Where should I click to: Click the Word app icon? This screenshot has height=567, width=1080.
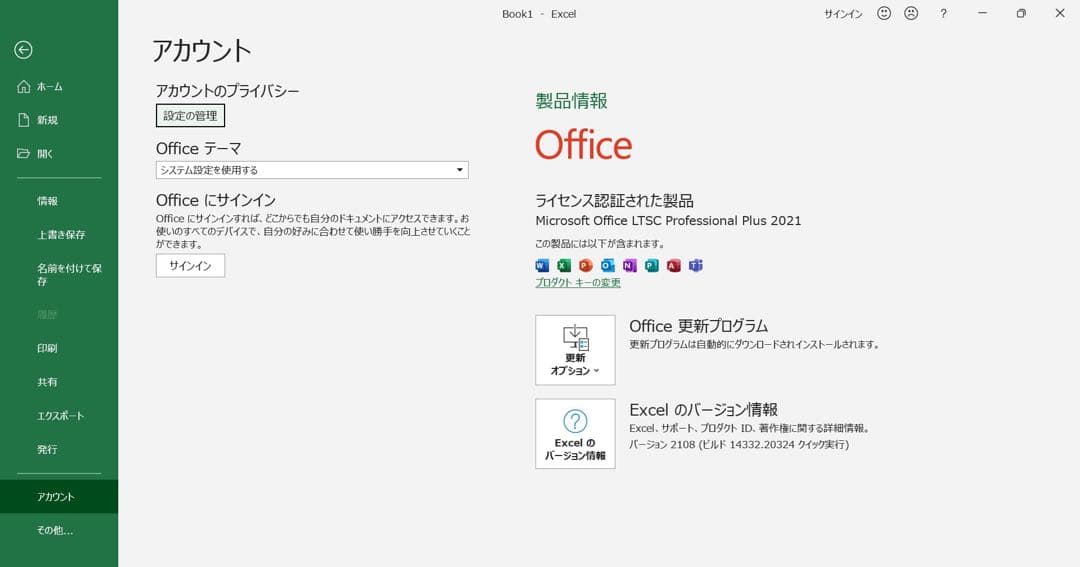(543, 265)
